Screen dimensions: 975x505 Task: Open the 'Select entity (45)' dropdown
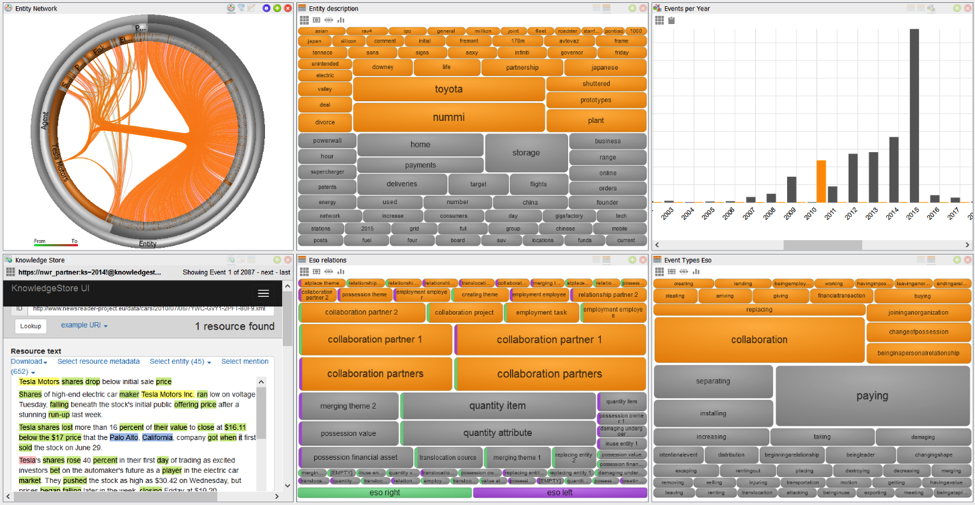point(180,361)
